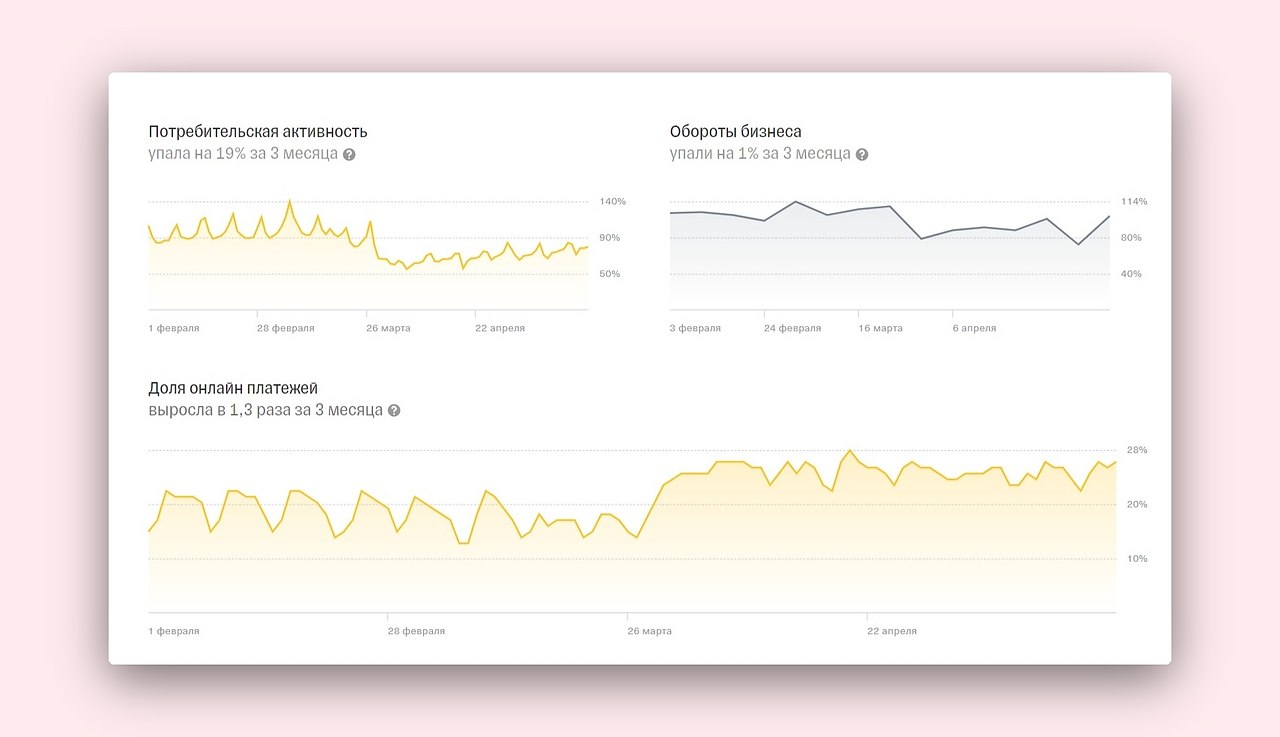Viewport: 1280px width, 737px height.
Task: Click '1 февраля' on consumer activity chart
Action: point(174,329)
